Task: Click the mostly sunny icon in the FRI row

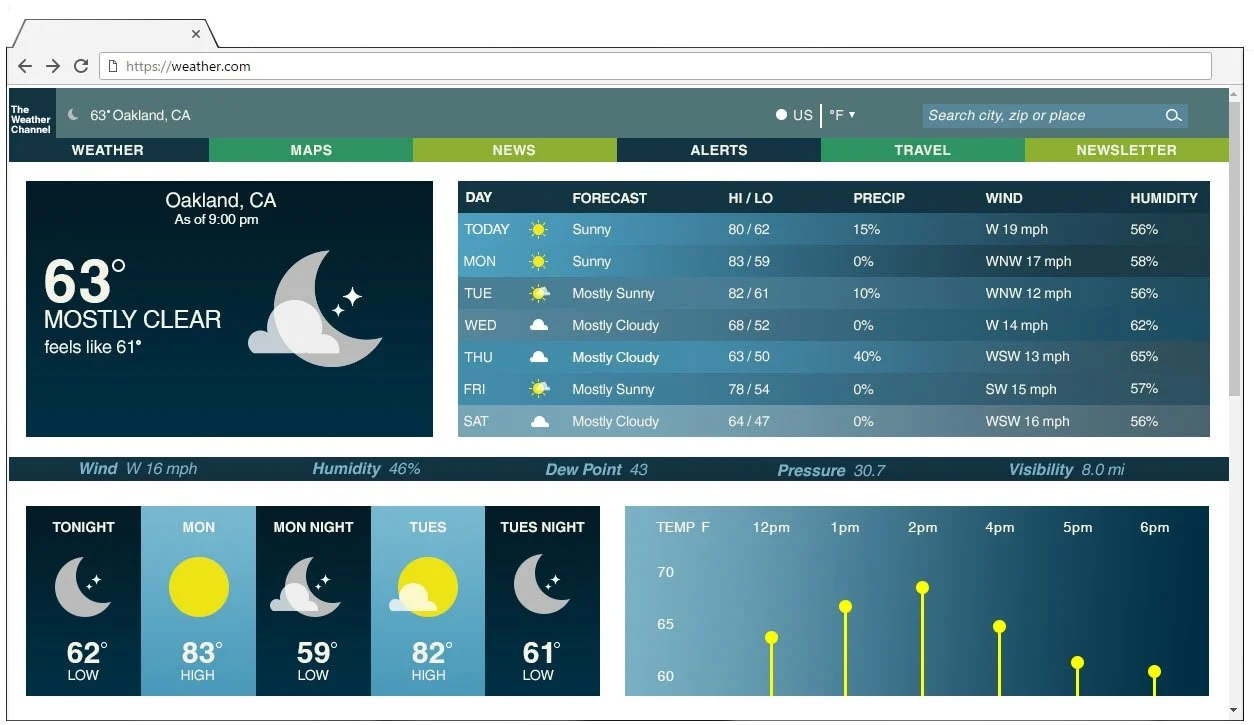Action: pos(539,389)
